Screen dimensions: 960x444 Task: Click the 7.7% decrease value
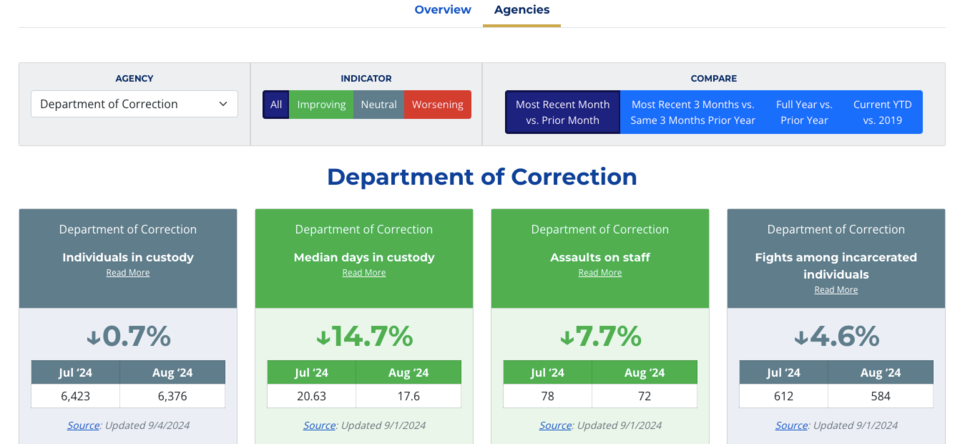click(608, 336)
